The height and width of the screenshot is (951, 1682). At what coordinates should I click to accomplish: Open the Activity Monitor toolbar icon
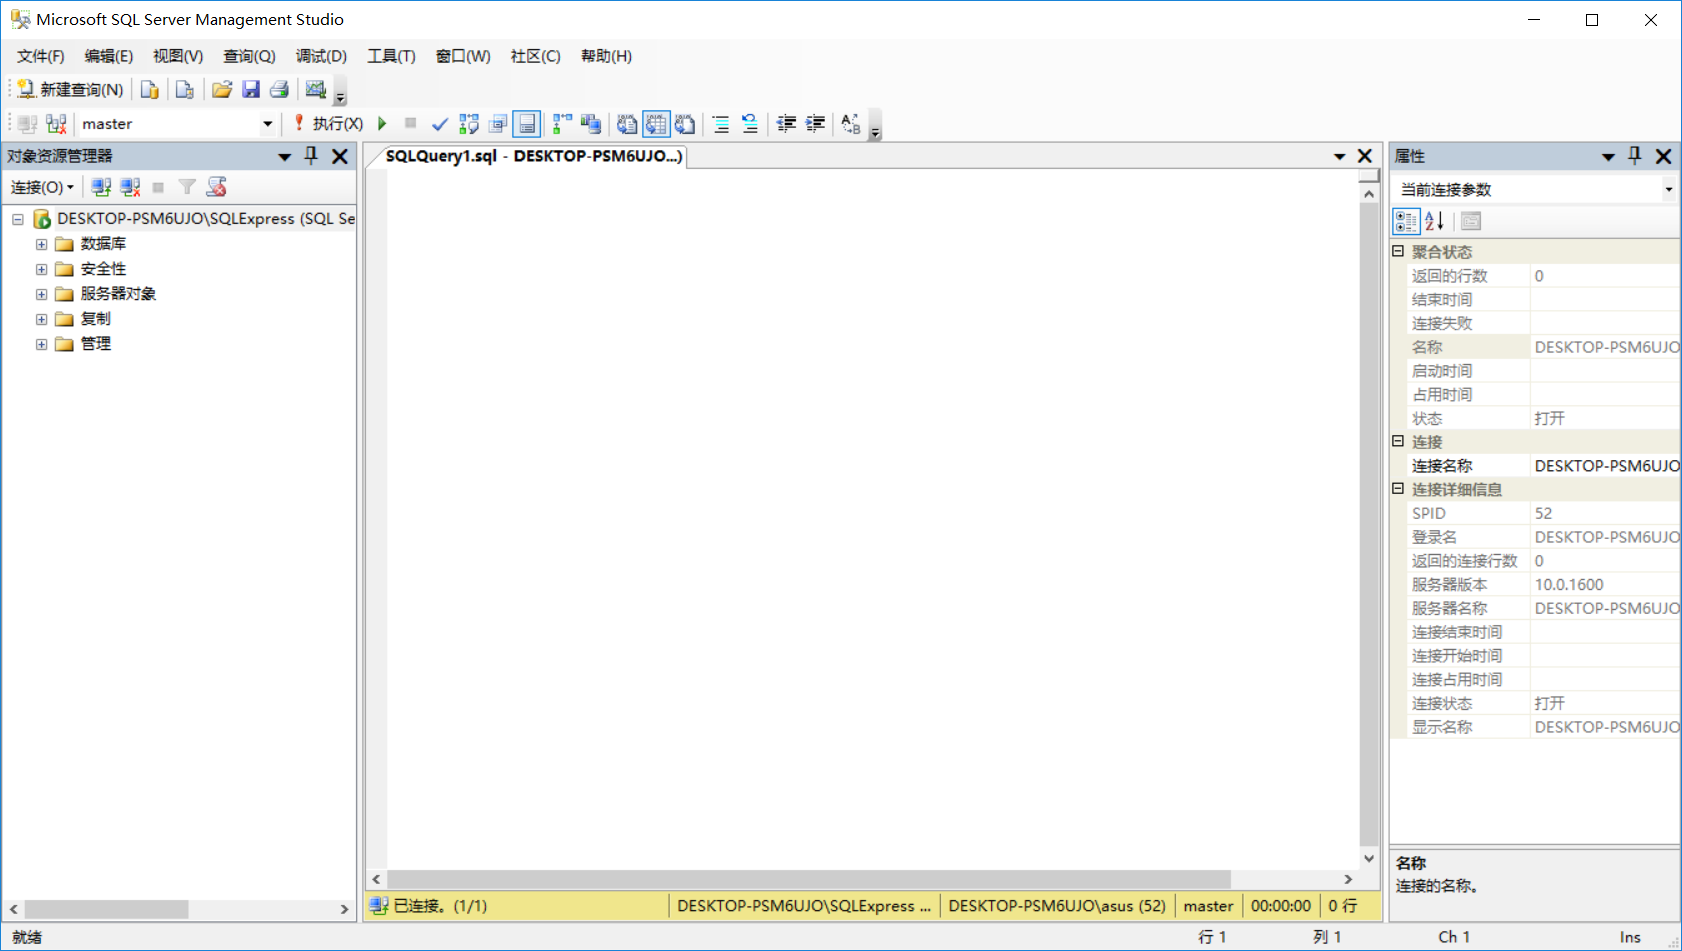tap(316, 90)
